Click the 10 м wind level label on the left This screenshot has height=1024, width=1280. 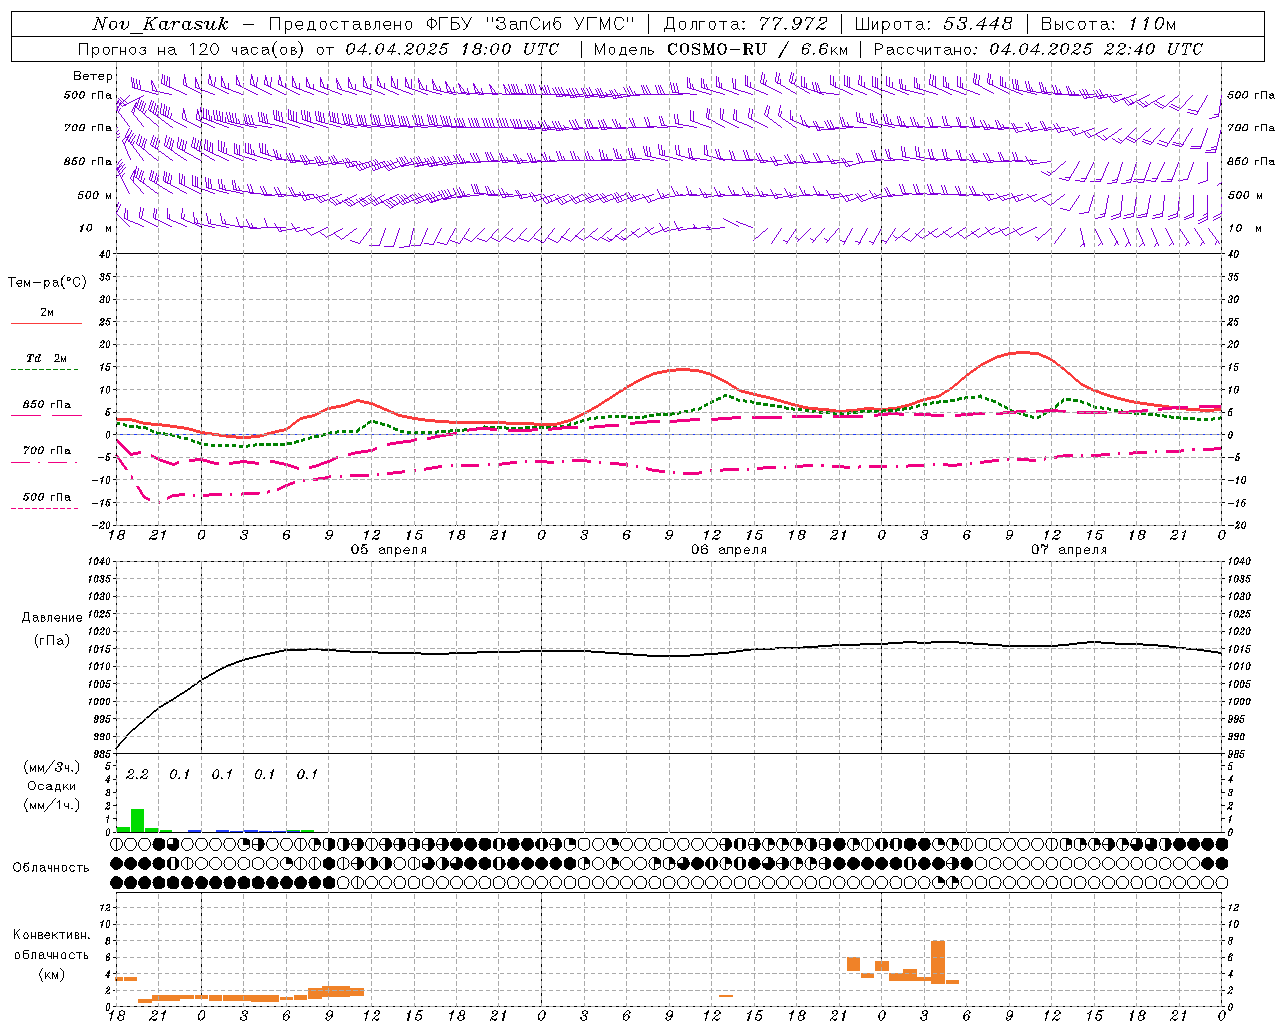coord(96,229)
